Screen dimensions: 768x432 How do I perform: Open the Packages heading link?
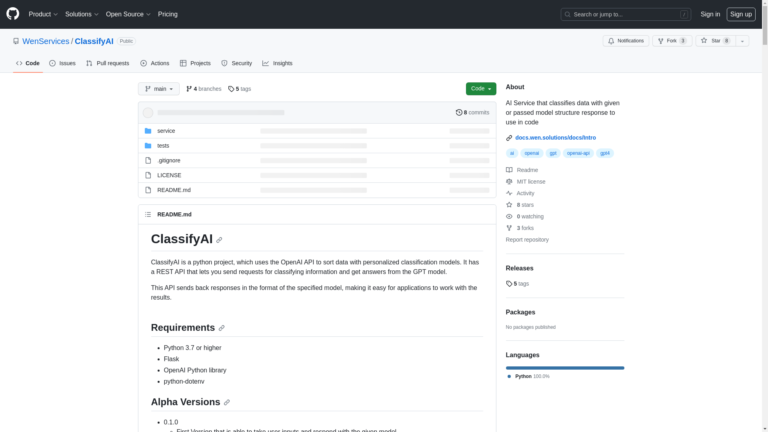(520, 312)
